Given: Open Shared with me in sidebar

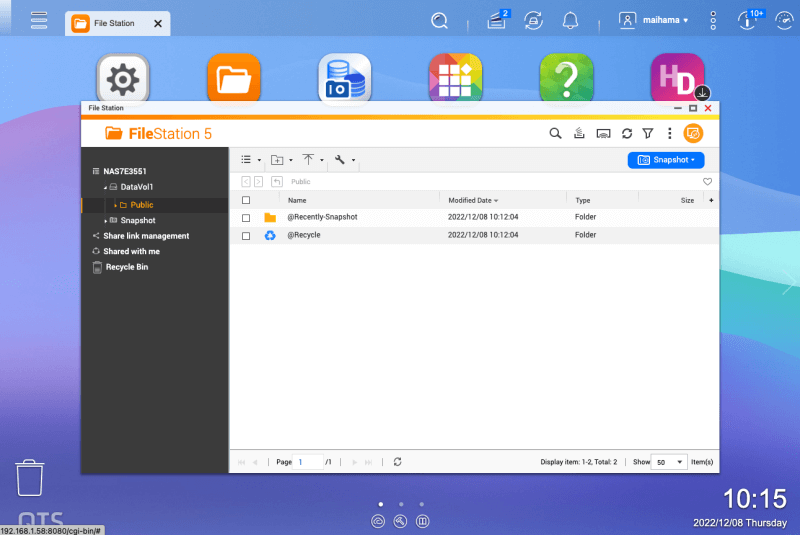Looking at the screenshot, I should pos(131,251).
